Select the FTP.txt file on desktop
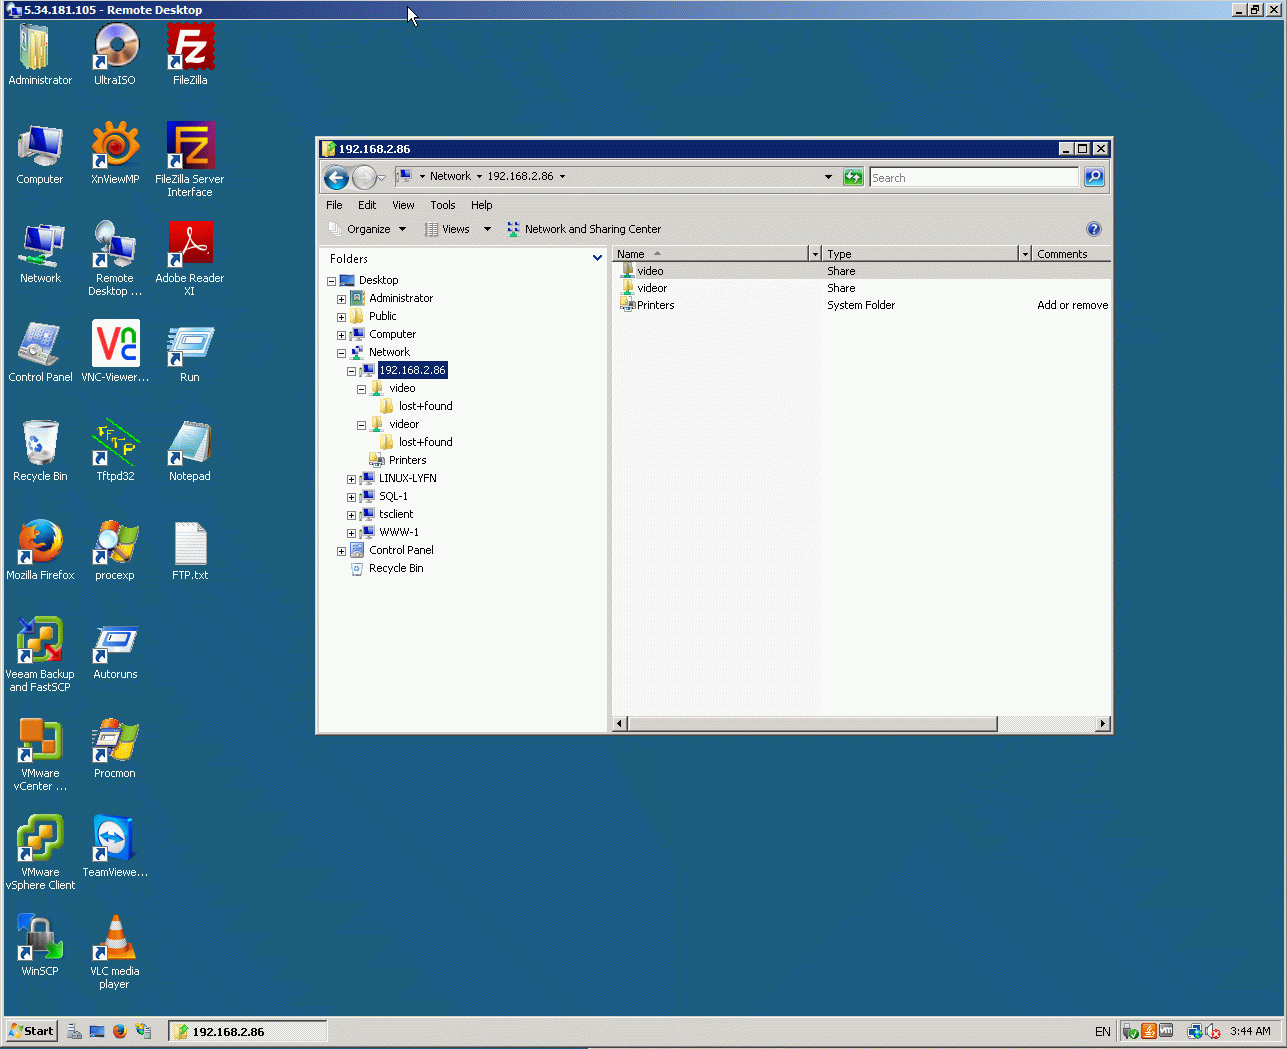1287x1049 pixels. pyautogui.click(x=190, y=549)
